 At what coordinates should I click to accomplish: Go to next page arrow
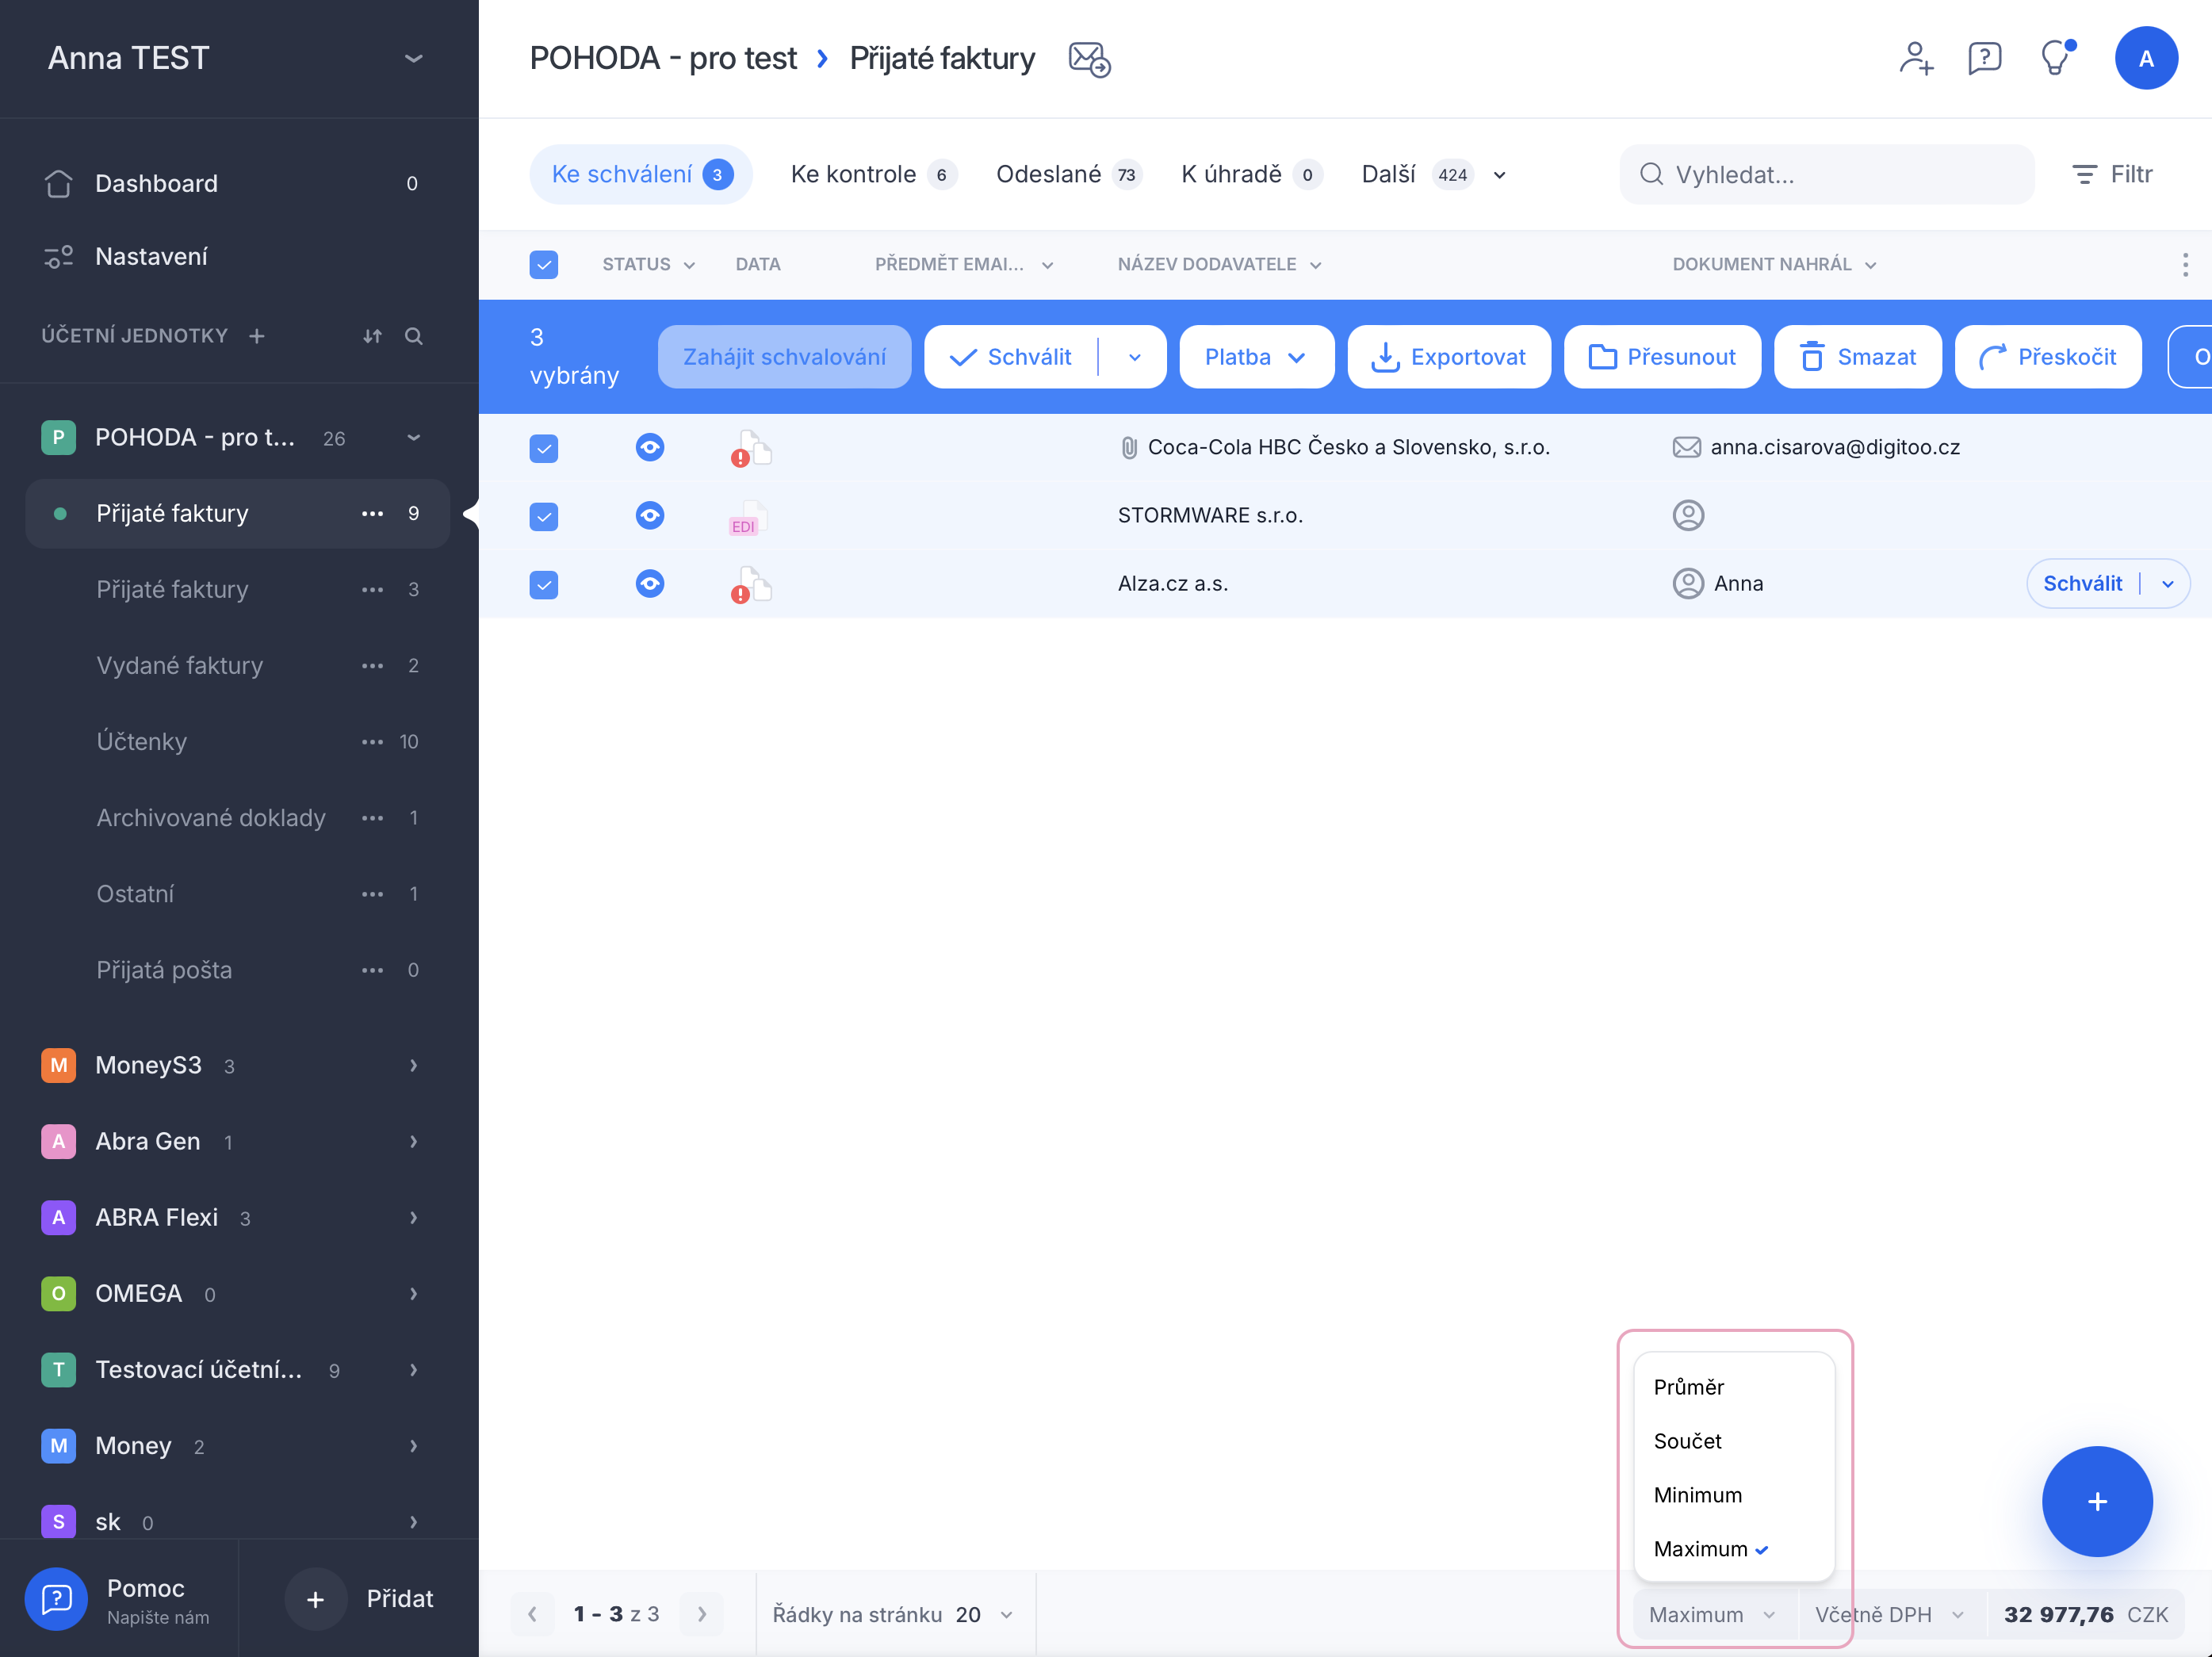coord(702,1614)
